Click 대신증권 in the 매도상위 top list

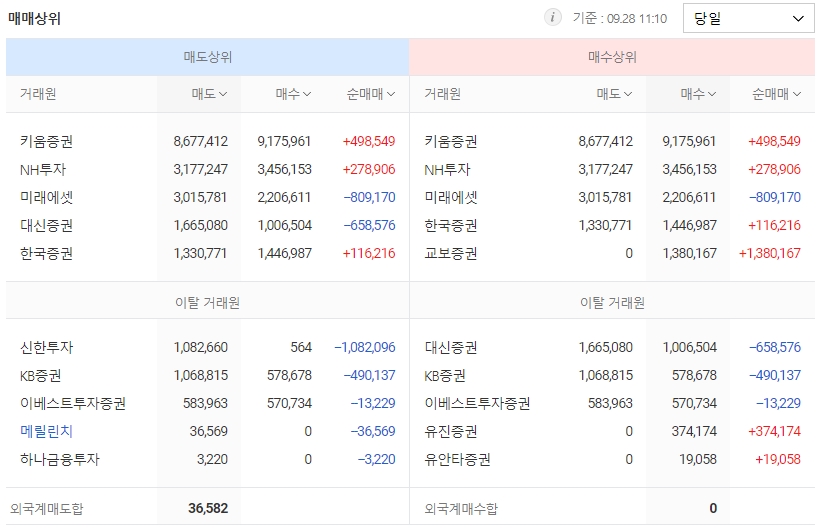point(46,225)
